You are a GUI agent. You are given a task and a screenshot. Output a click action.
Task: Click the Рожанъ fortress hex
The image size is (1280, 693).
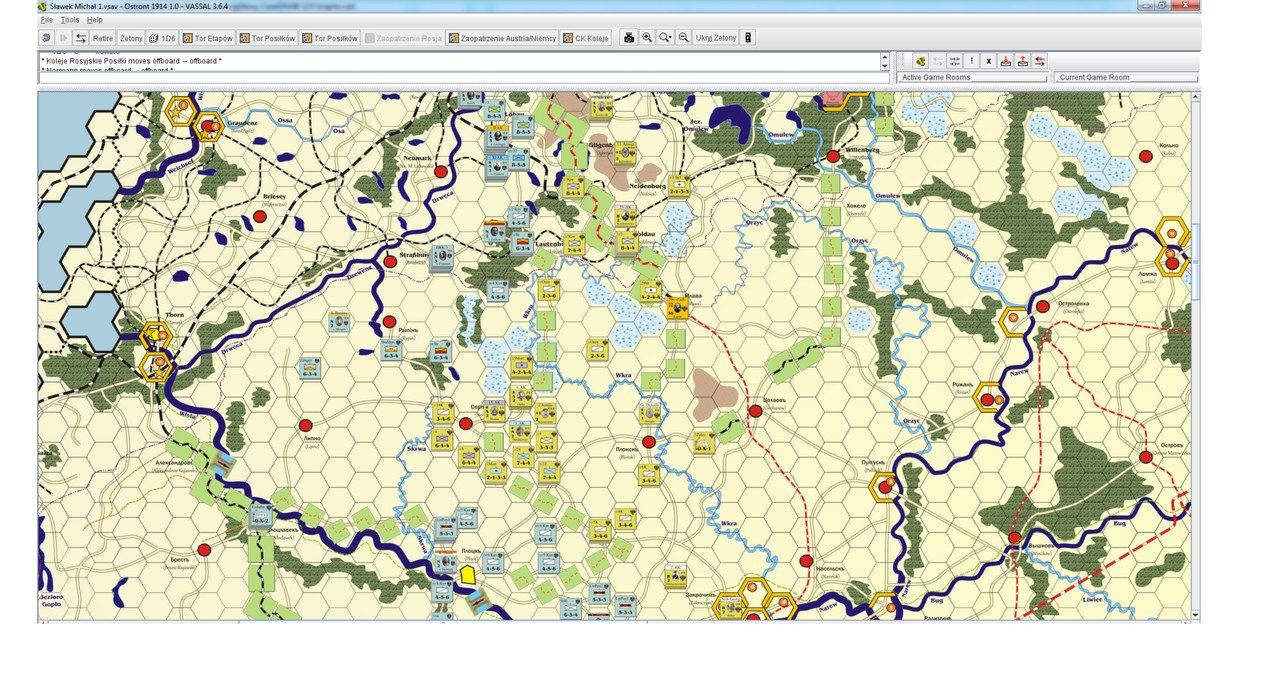tap(989, 399)
